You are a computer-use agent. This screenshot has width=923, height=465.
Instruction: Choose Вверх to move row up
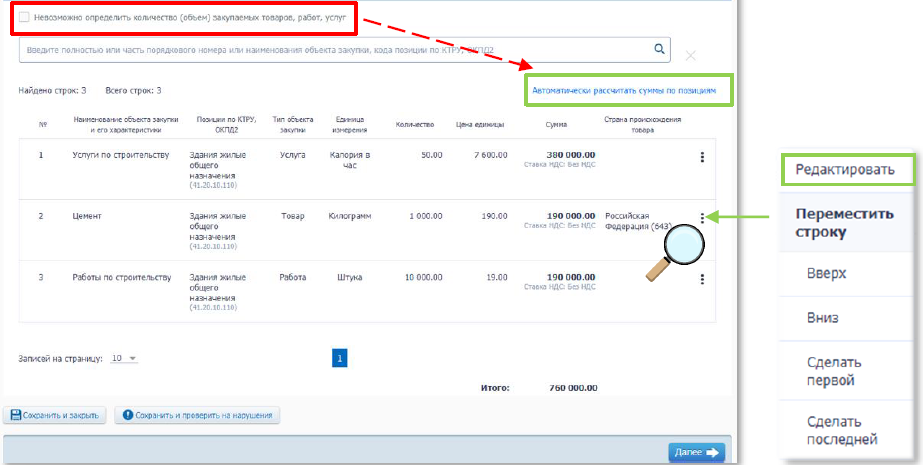pyautogui.click(x=827, y=273)
